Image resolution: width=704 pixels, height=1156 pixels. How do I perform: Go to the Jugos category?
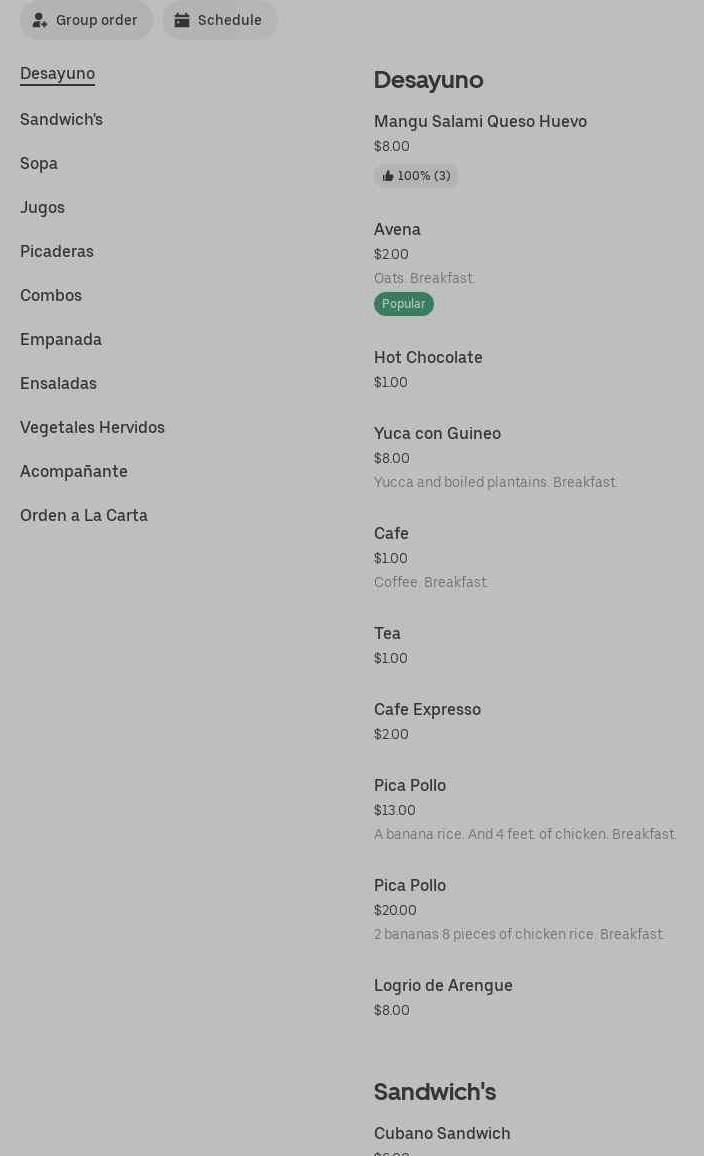point(42,207)
